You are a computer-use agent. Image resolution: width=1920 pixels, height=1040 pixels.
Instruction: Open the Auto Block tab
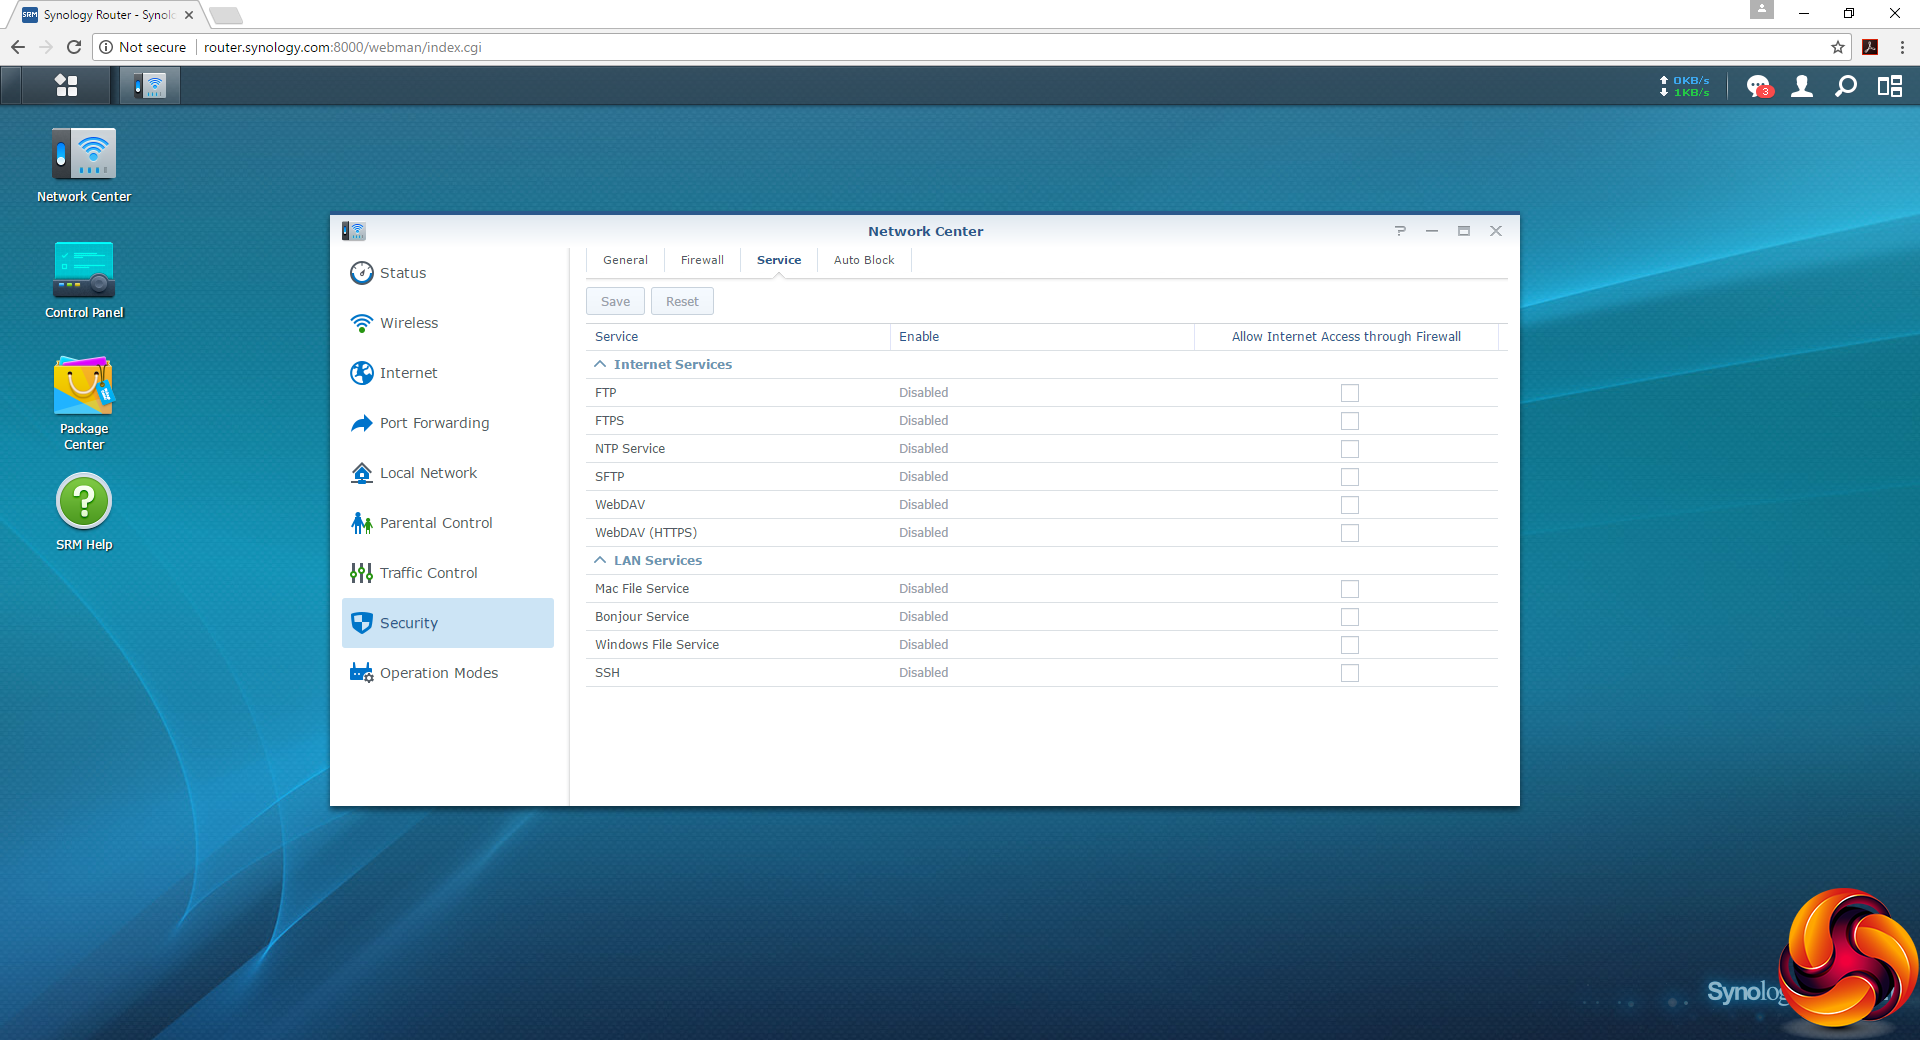point(864,260)
